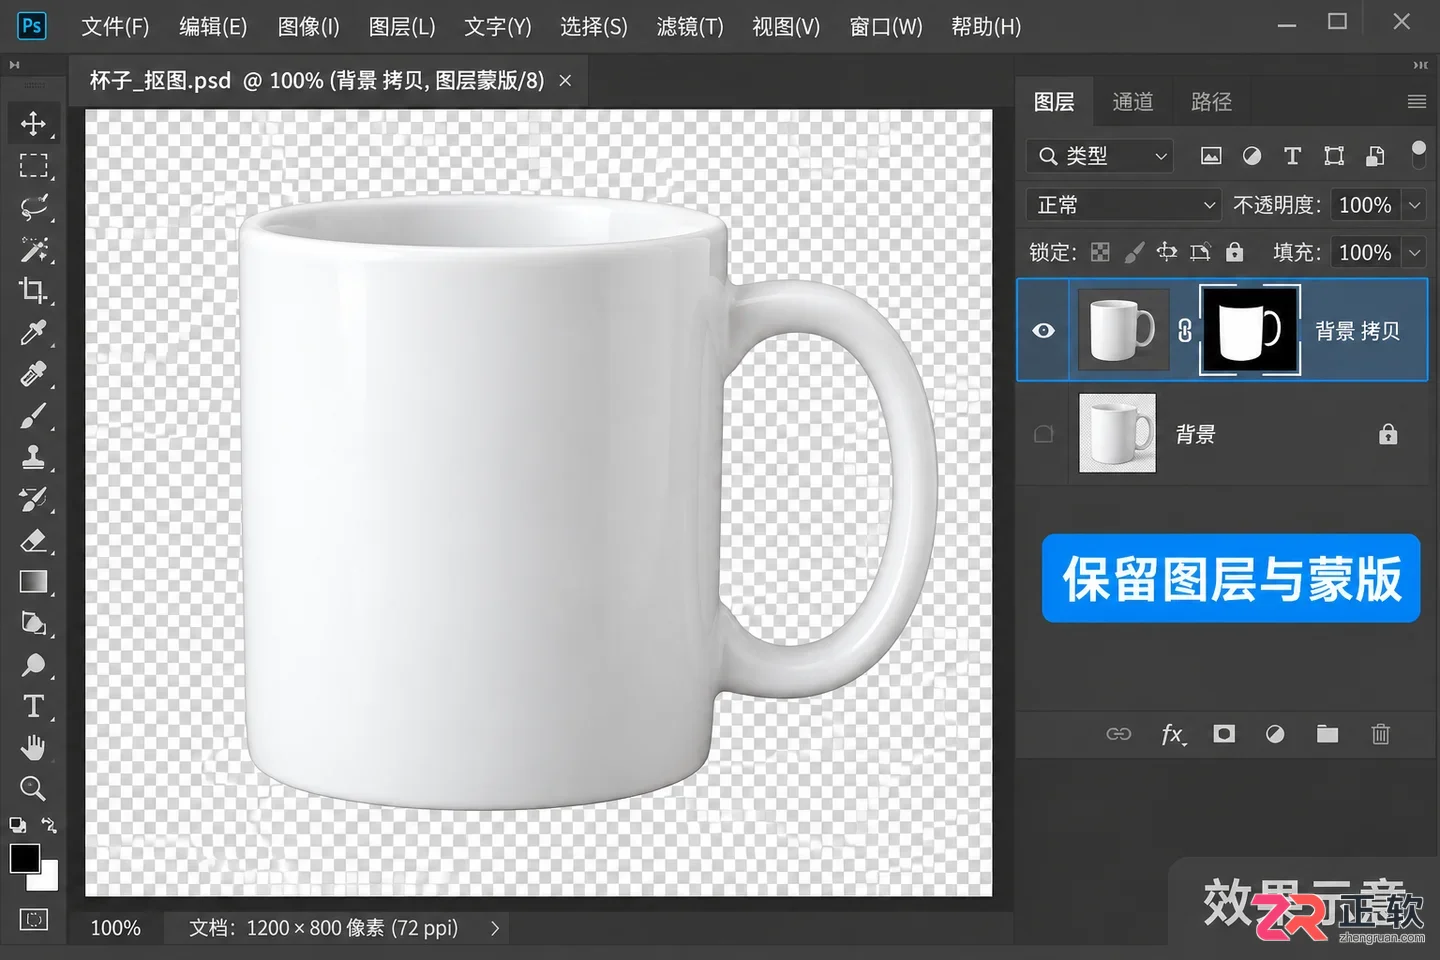
Task: Hide the 背景 拷贝 layer
Action: click(x=1043, y=330)
